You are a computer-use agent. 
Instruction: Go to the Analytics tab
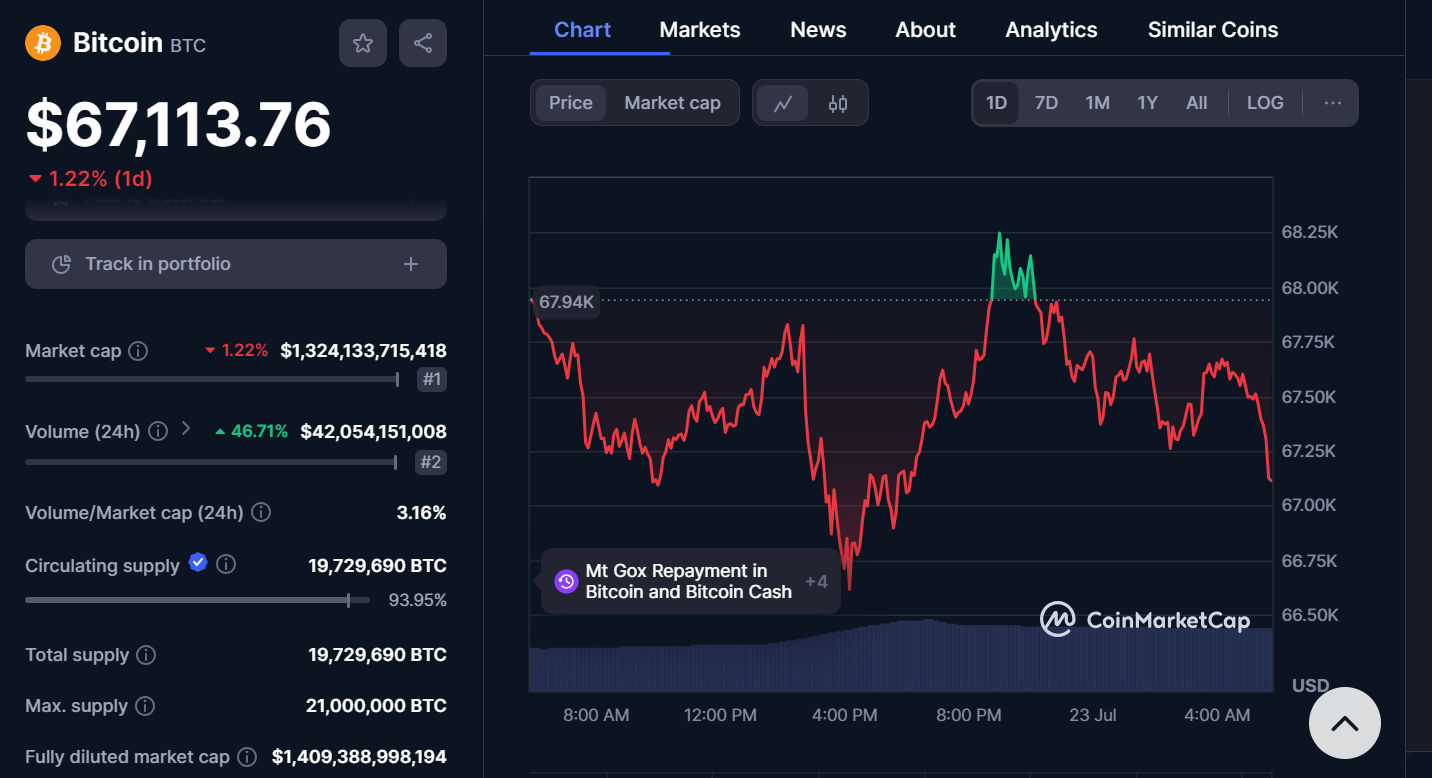pos(1051,30)
